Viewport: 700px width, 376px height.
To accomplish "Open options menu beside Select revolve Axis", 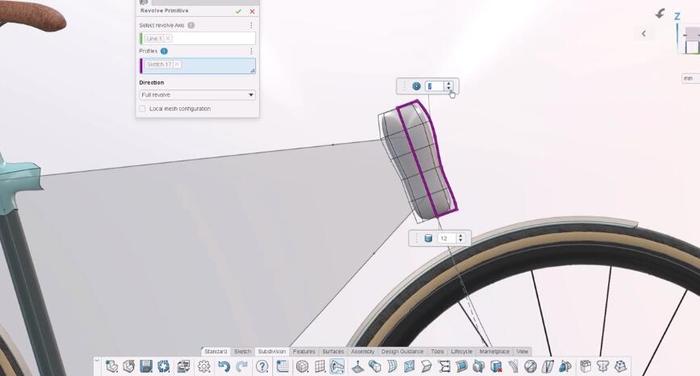I will (251, 25).
